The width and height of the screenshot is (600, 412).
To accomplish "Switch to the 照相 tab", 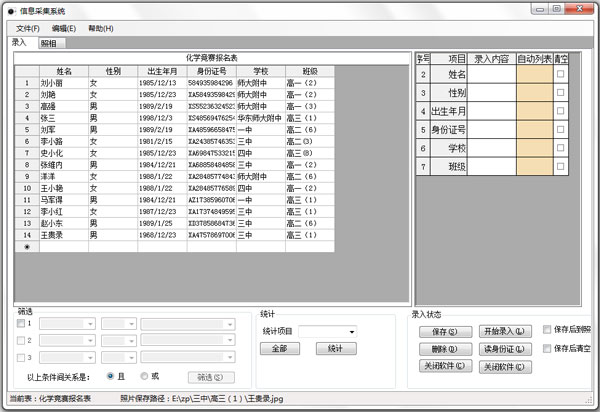I will (x=48, y=44).
